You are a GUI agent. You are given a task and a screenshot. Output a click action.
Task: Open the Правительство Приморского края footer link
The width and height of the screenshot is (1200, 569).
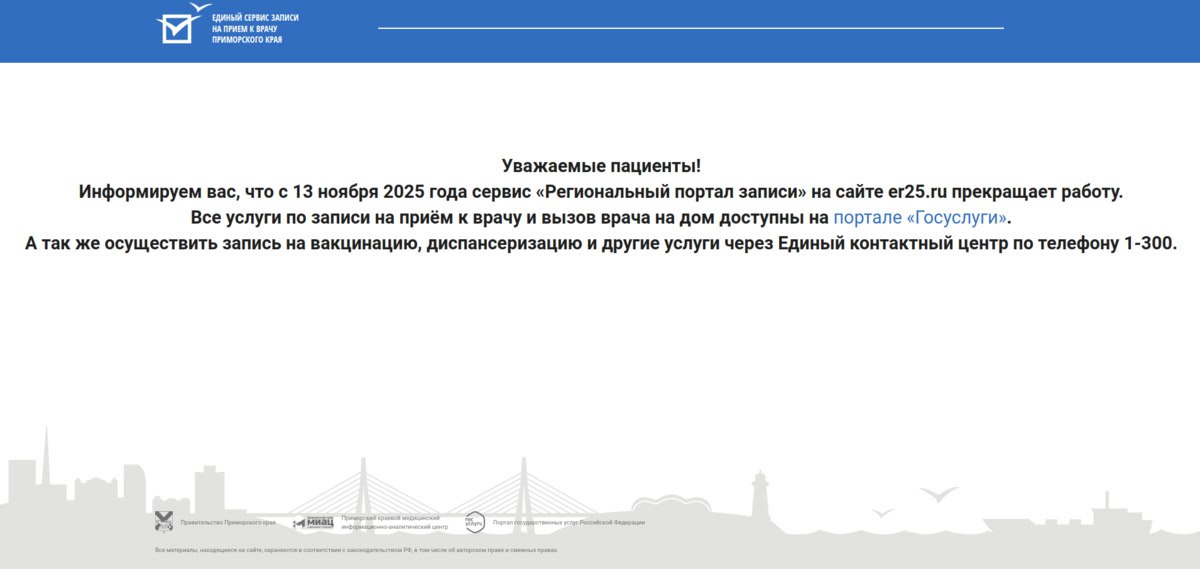point(227,522)
